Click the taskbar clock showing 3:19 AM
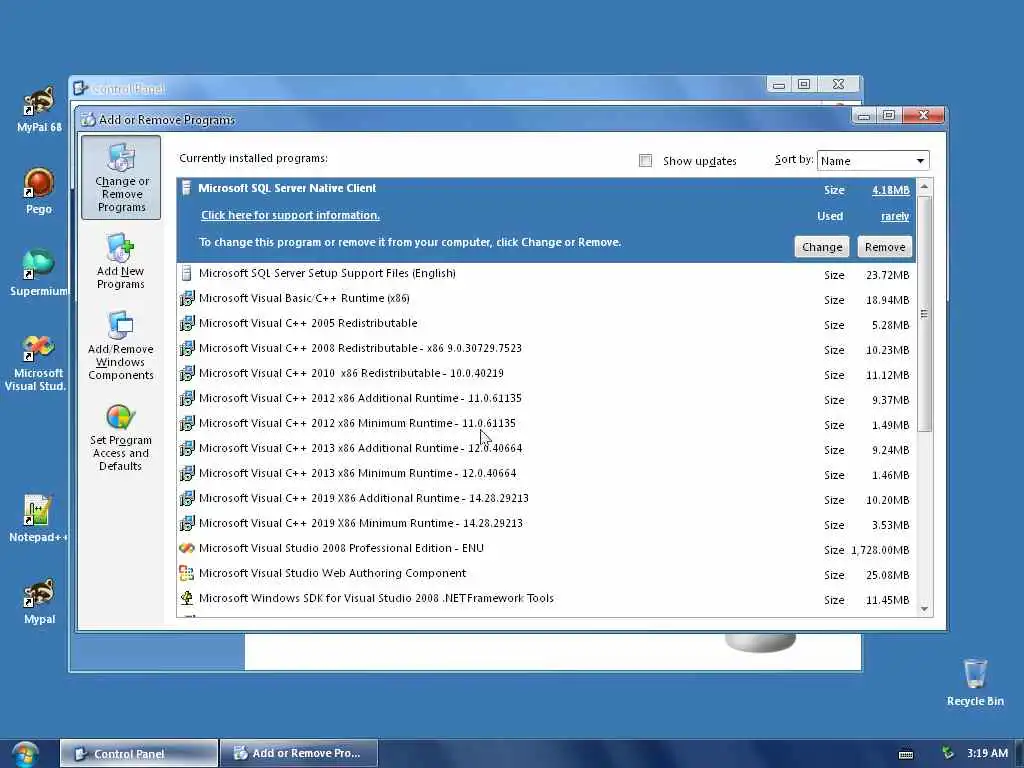 [987, 753]
